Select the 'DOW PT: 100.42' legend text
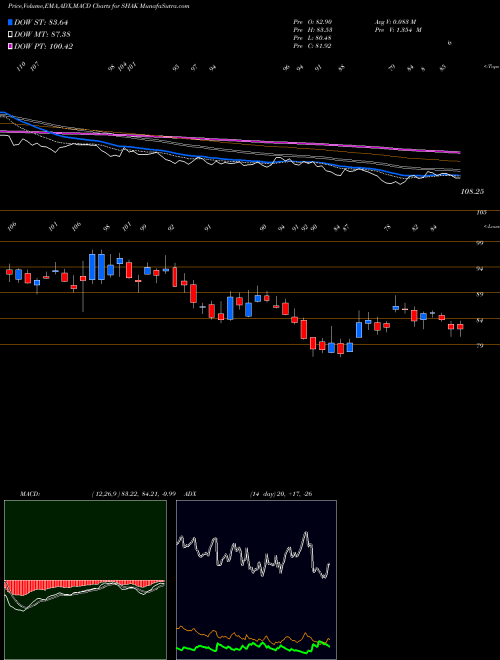This screenshot has width=500, height=660. tap(43, 46)
